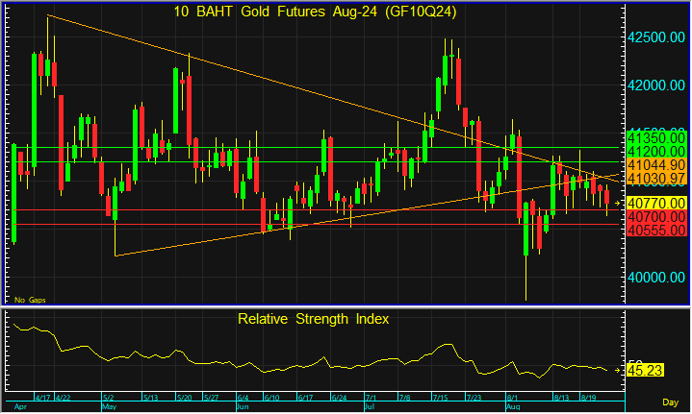This screenshot has width=692, height=414.
Task: Click the yellow last-price arrow marker
Action: [x=620, y=203]
